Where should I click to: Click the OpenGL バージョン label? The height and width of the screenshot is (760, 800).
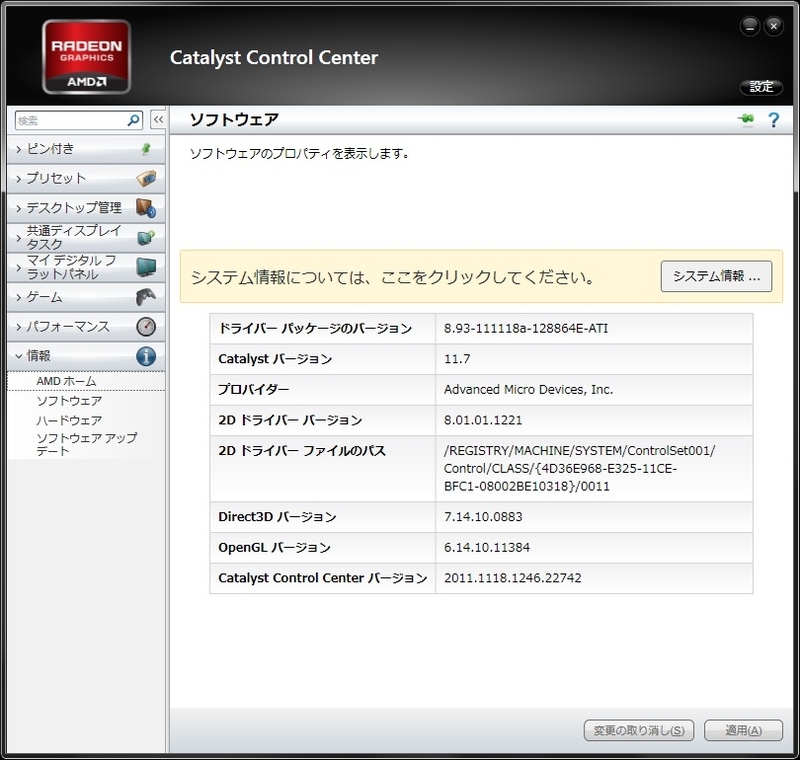click(x=274, y=547)
